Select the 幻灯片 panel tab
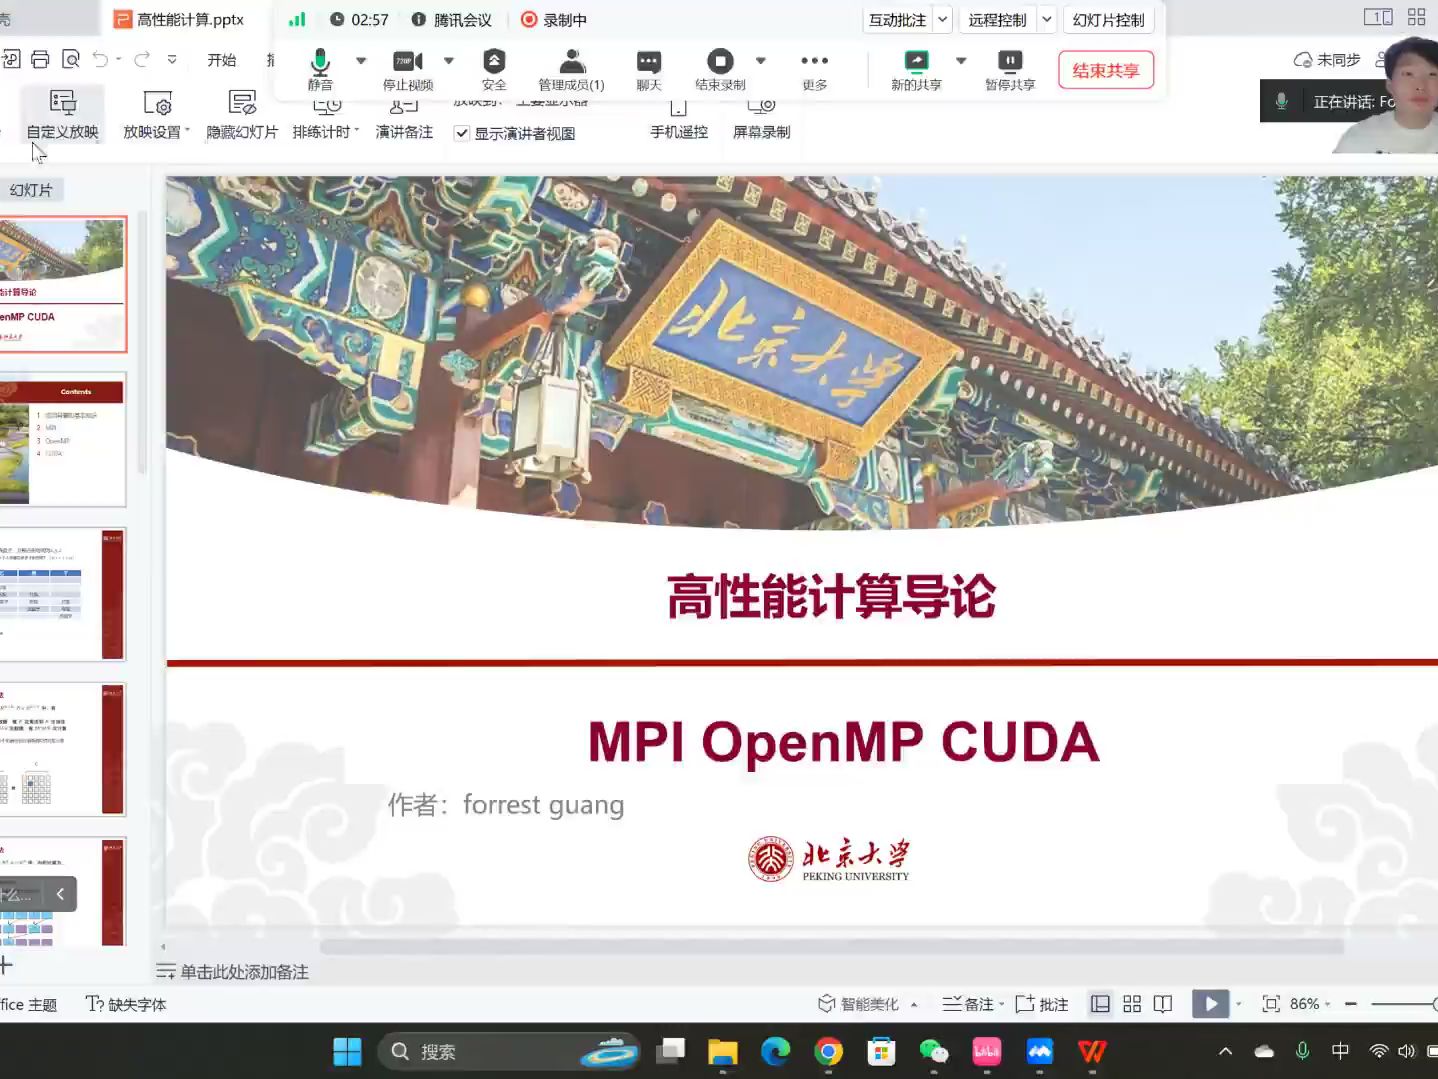Viewport: 1438px width, 1079px height. pyautogui.click(x=30, y=190)
